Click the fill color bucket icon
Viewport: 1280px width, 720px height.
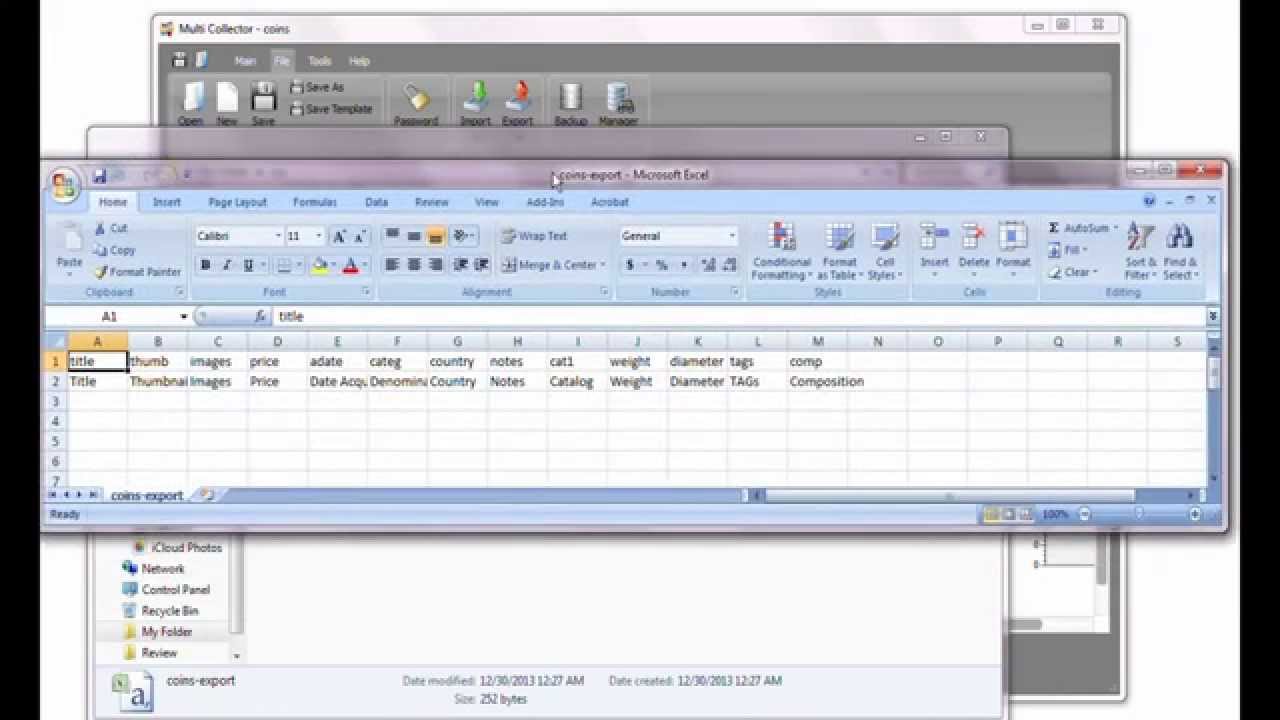coord(319,265)
